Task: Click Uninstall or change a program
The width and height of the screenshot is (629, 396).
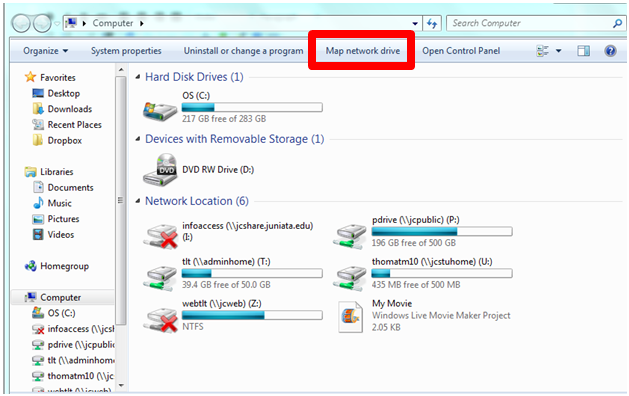Action: (243, 51)
